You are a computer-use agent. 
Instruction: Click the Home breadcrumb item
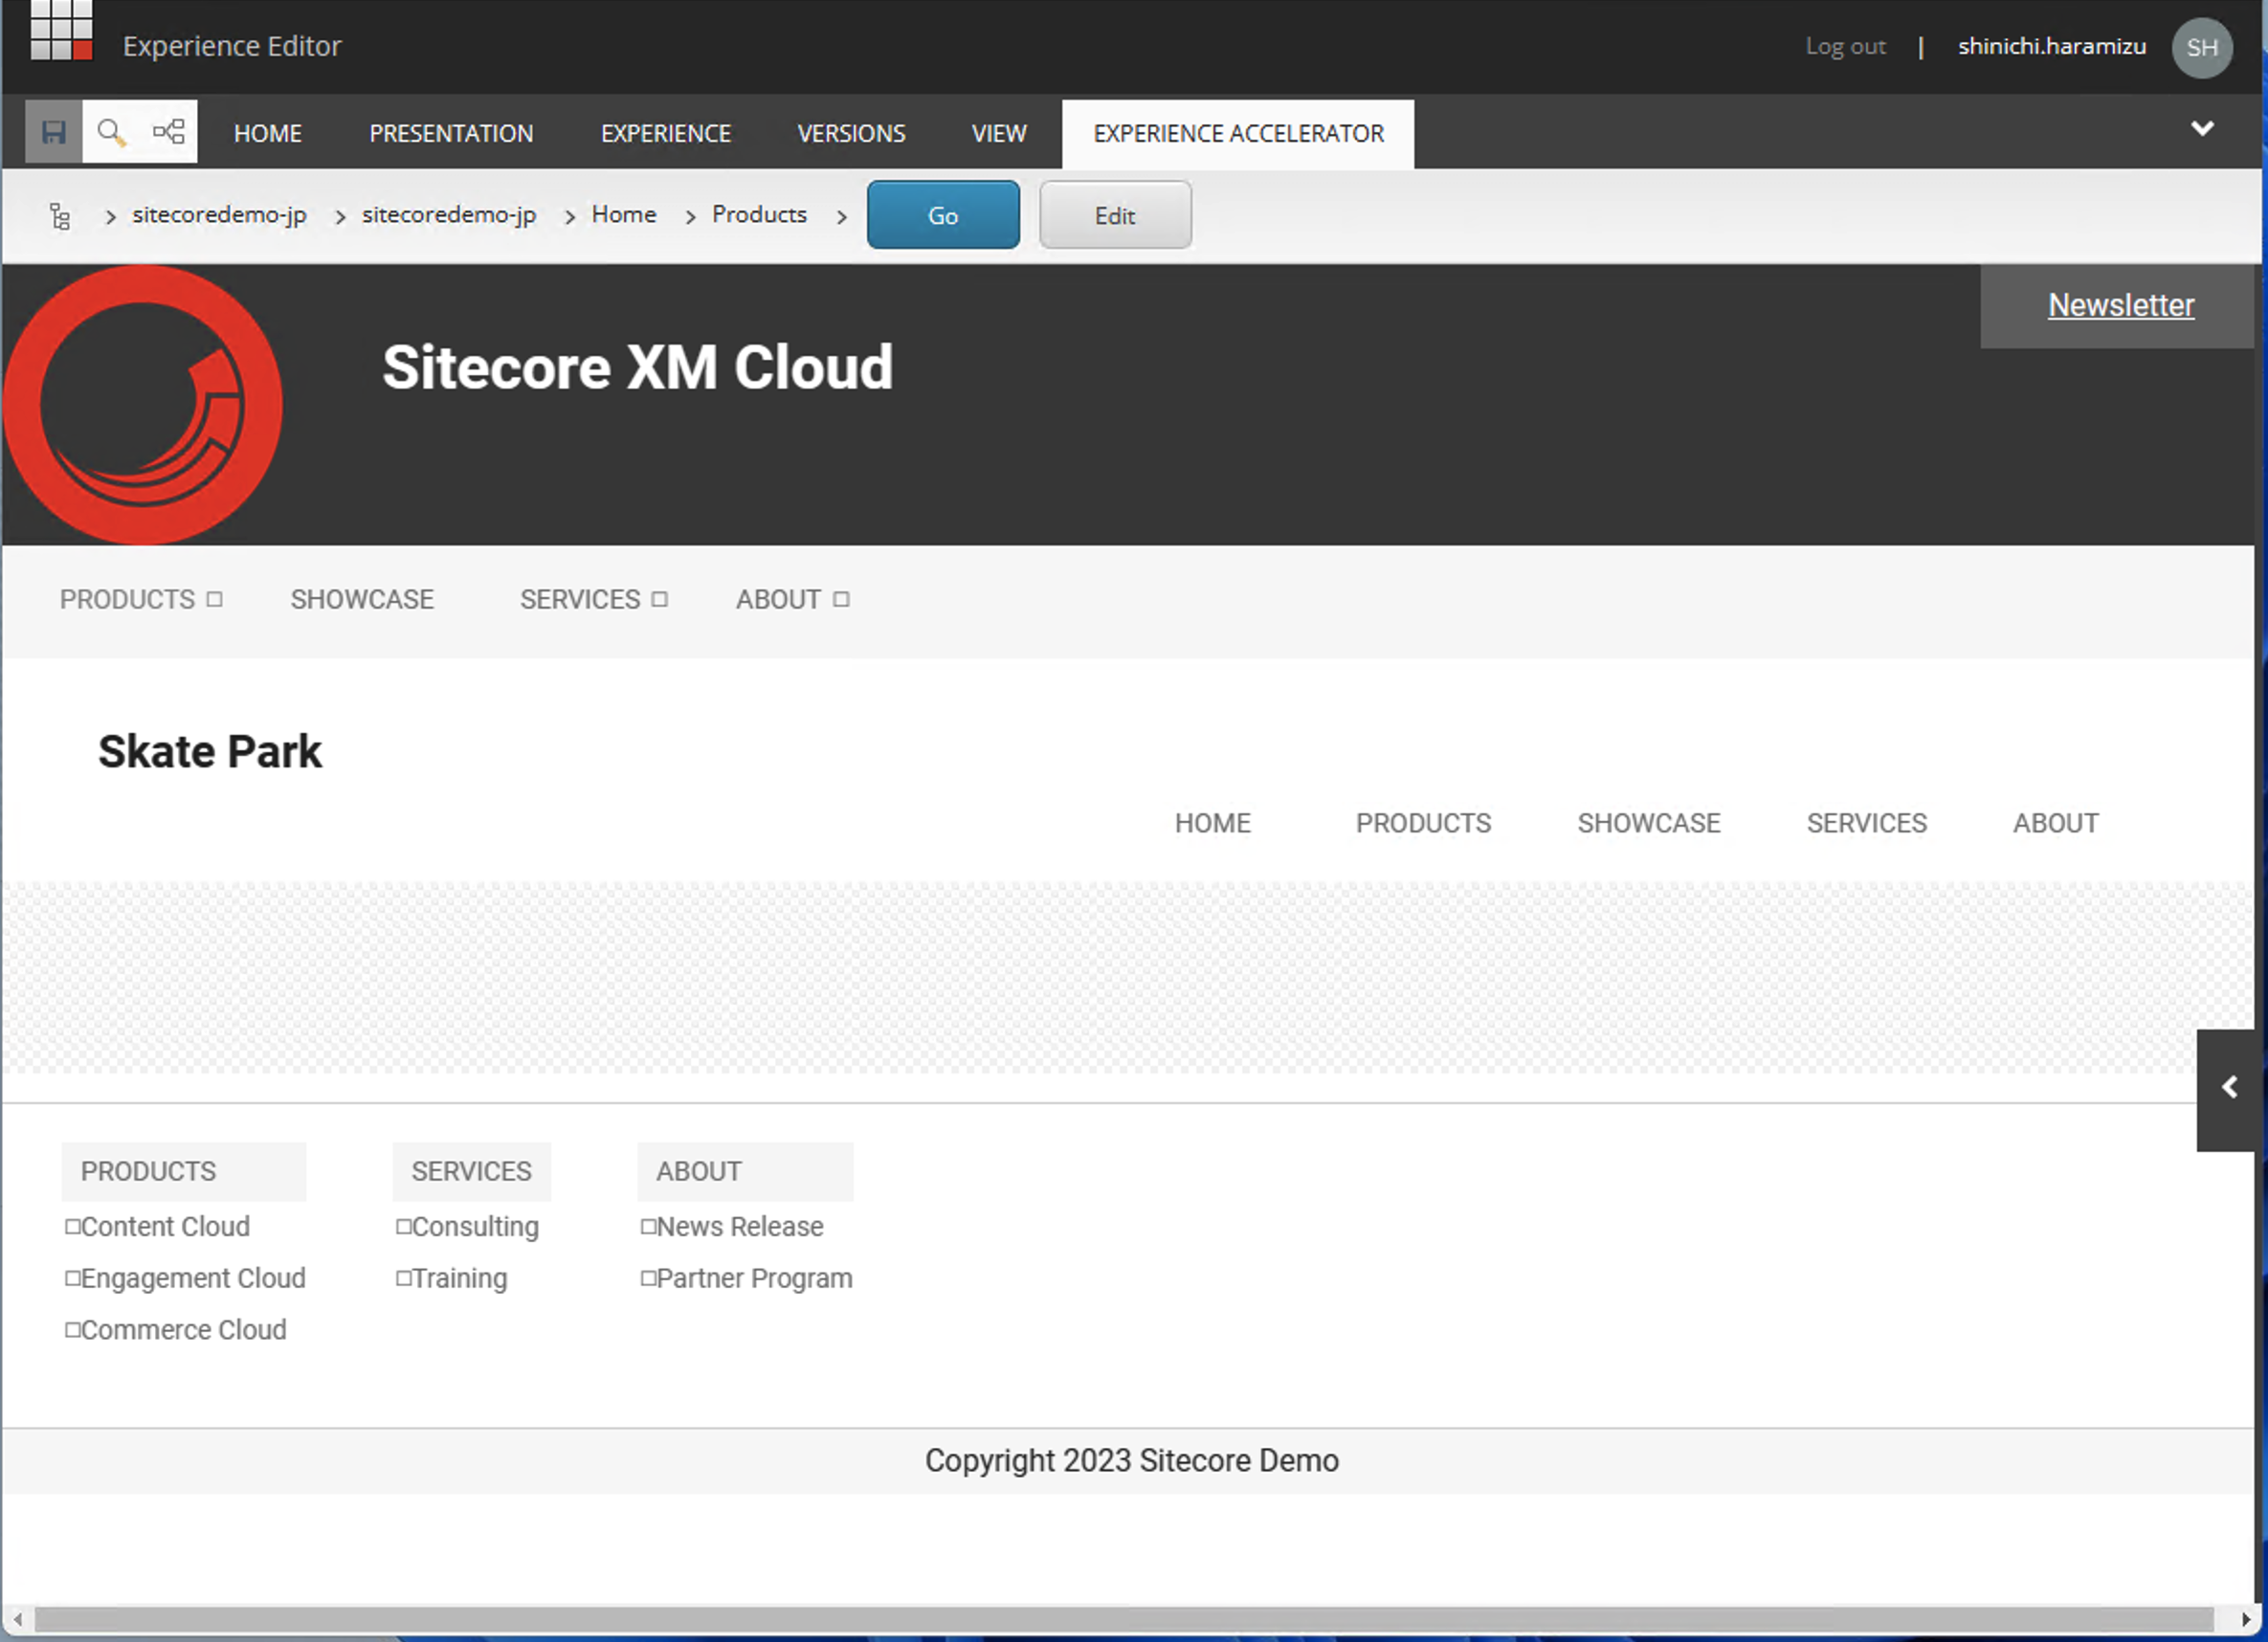(624, 215)
